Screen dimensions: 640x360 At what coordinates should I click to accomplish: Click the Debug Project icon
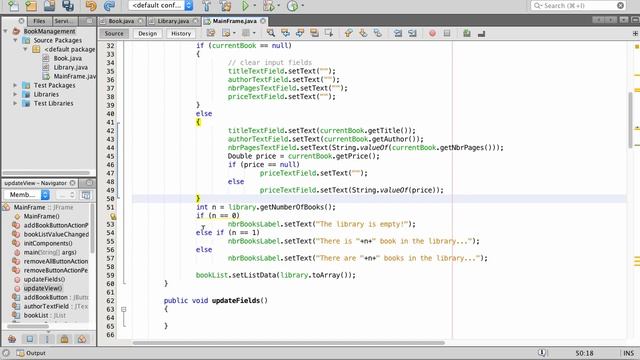[x=269, y=6]
